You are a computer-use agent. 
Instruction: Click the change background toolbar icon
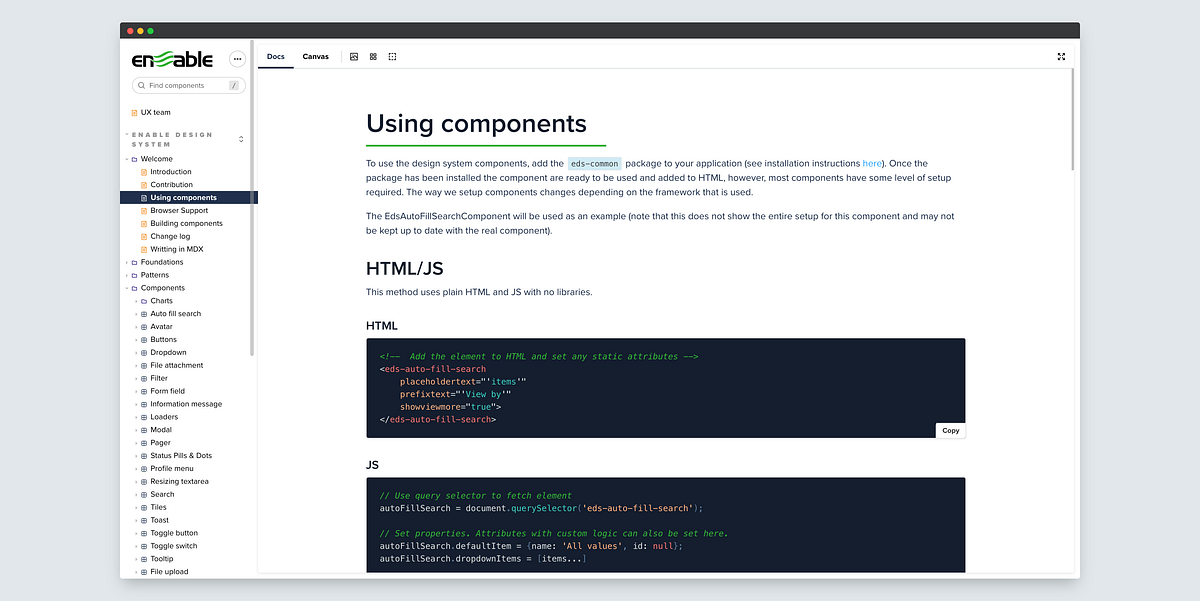(x=354, y=57)
